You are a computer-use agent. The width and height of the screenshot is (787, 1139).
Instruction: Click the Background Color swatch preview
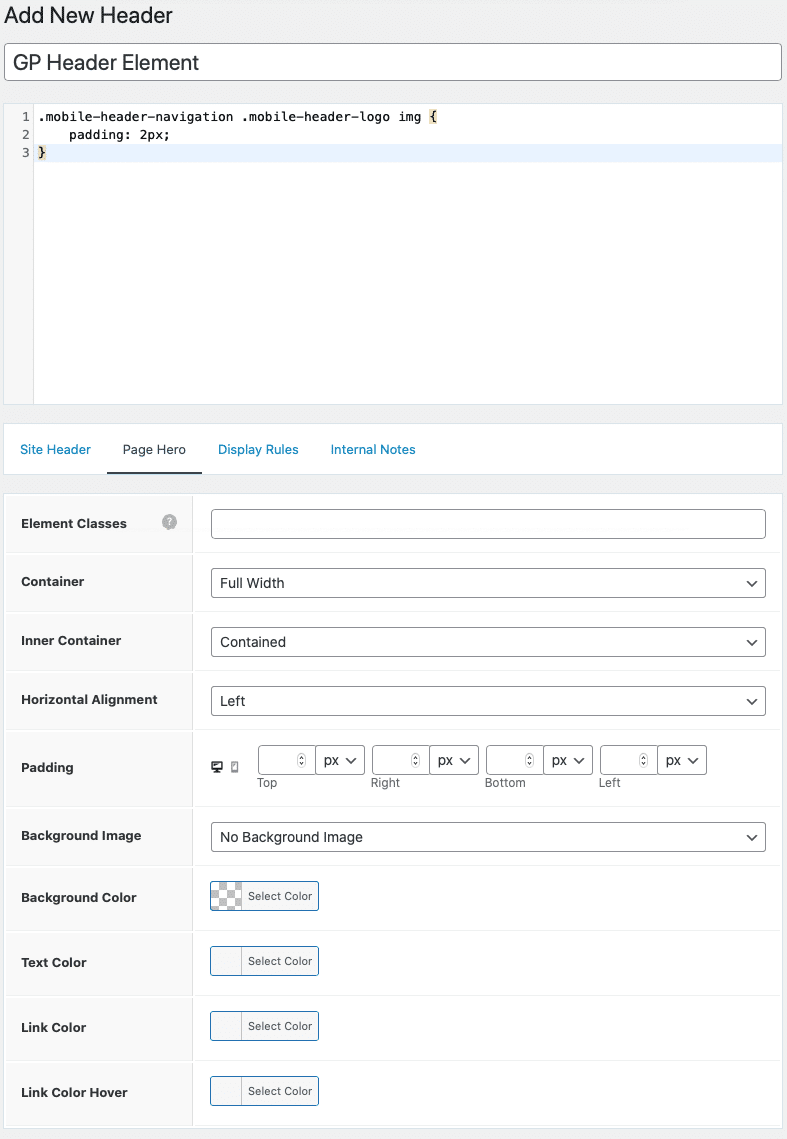[225, 895]
